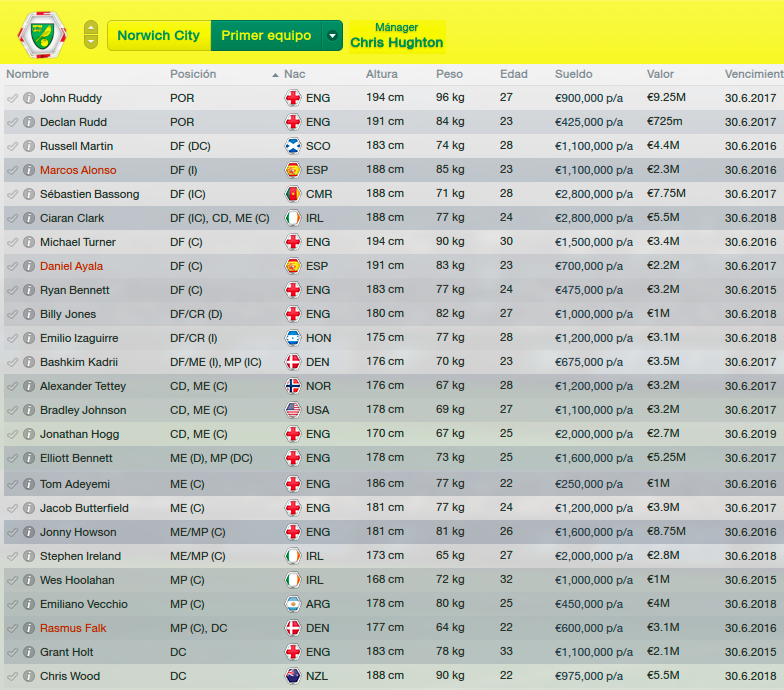Open player Sébastien Bassong
The width and height of the screenshot is (784, 690).
(90, 194)
